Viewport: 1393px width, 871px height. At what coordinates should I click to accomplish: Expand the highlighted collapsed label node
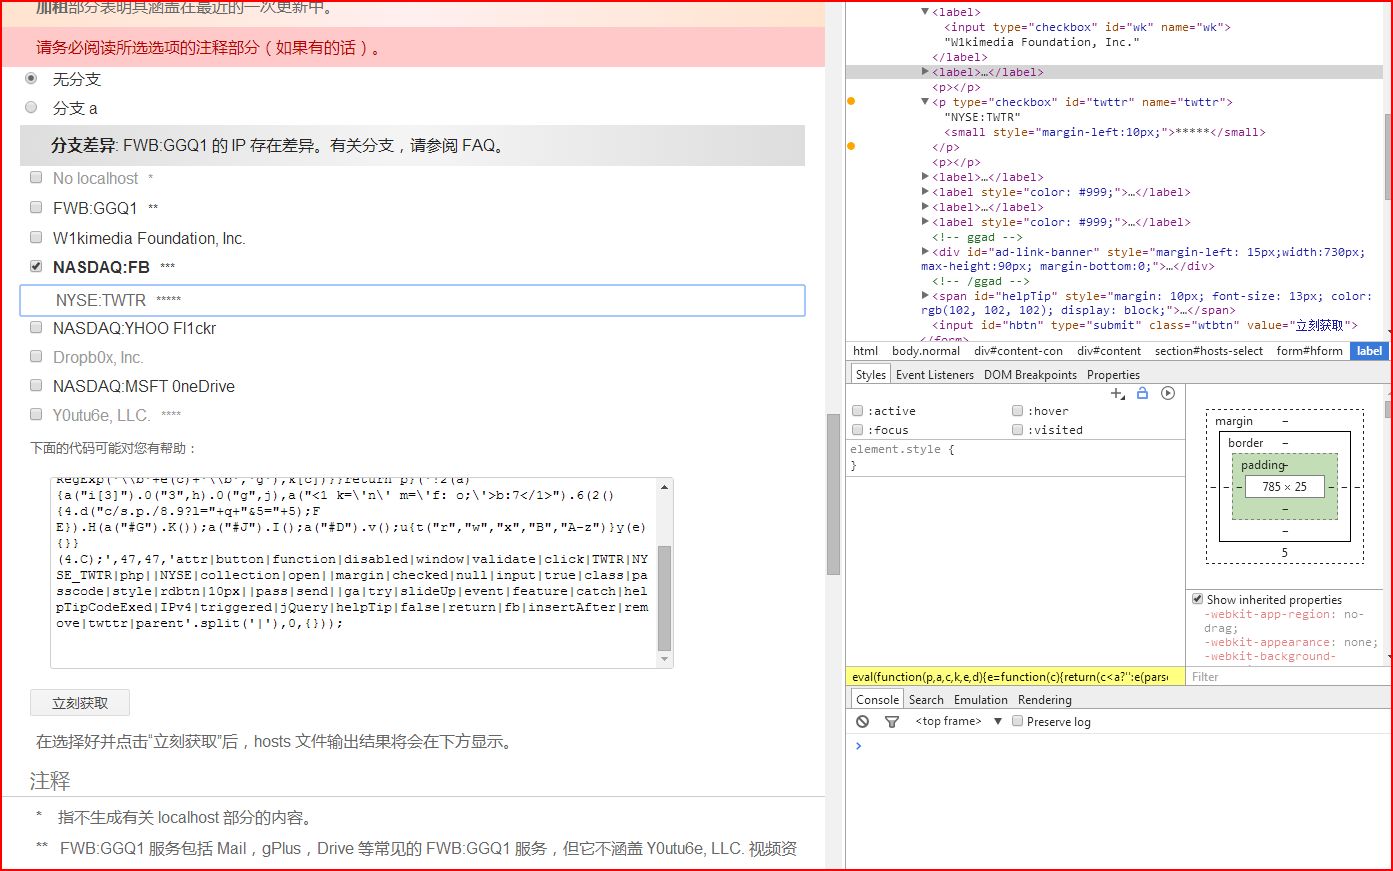(925, 72)
